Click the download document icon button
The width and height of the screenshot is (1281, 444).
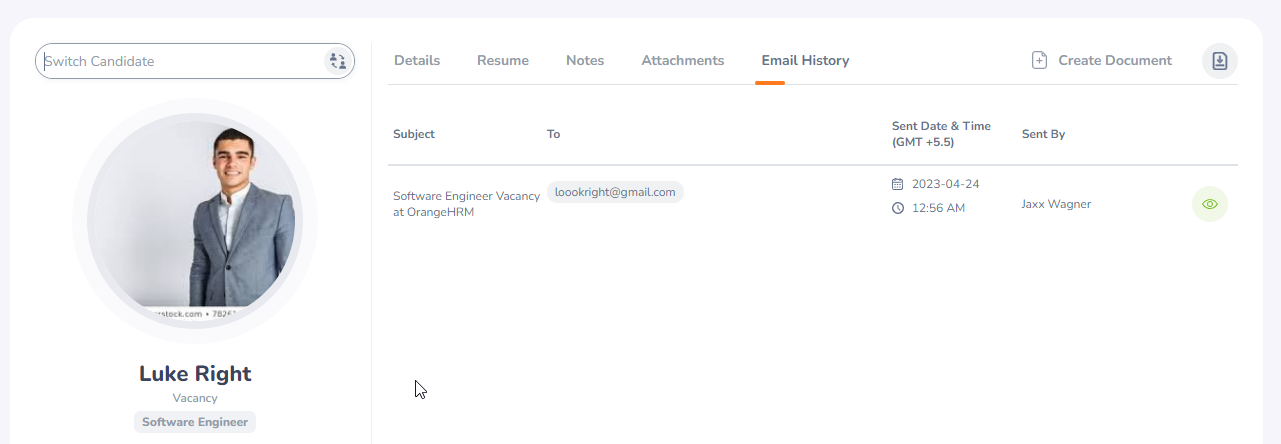pyautogui.click(x=1220, y=61)
